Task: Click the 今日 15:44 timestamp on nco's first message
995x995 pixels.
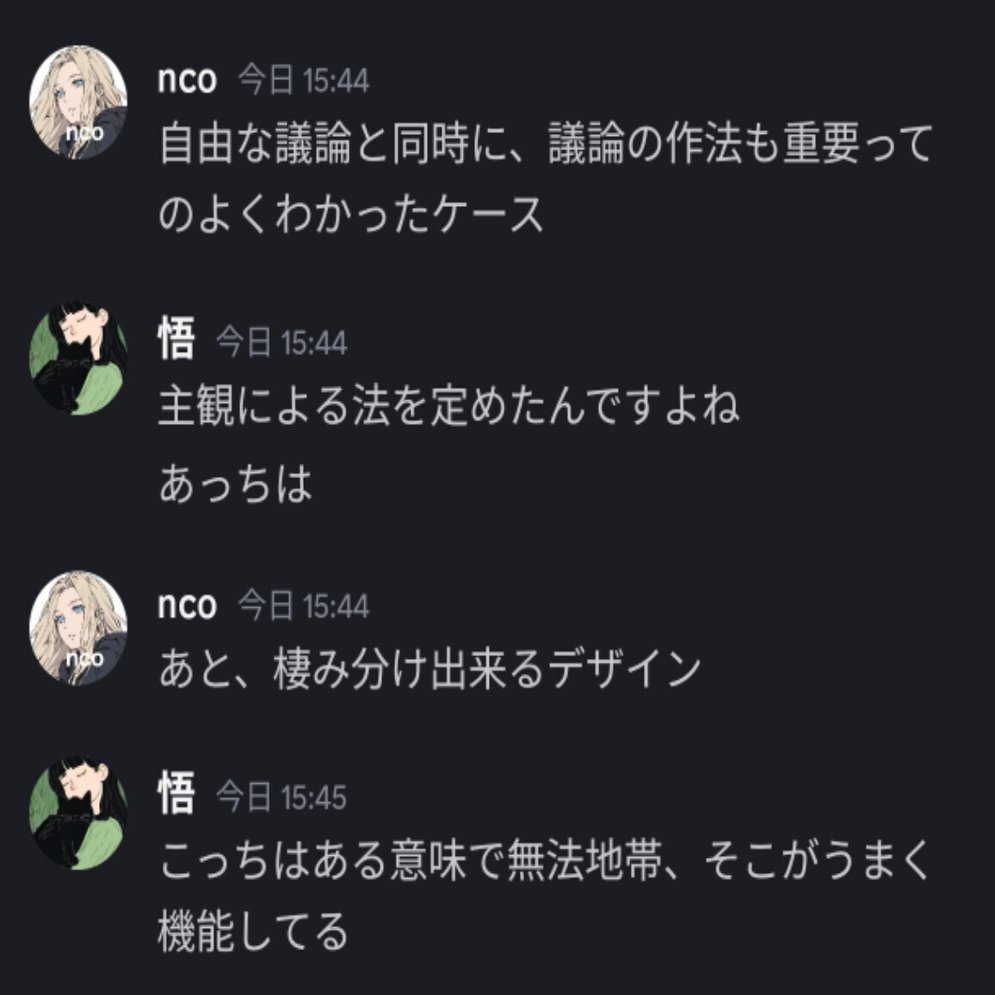Action: click(303, 81)
